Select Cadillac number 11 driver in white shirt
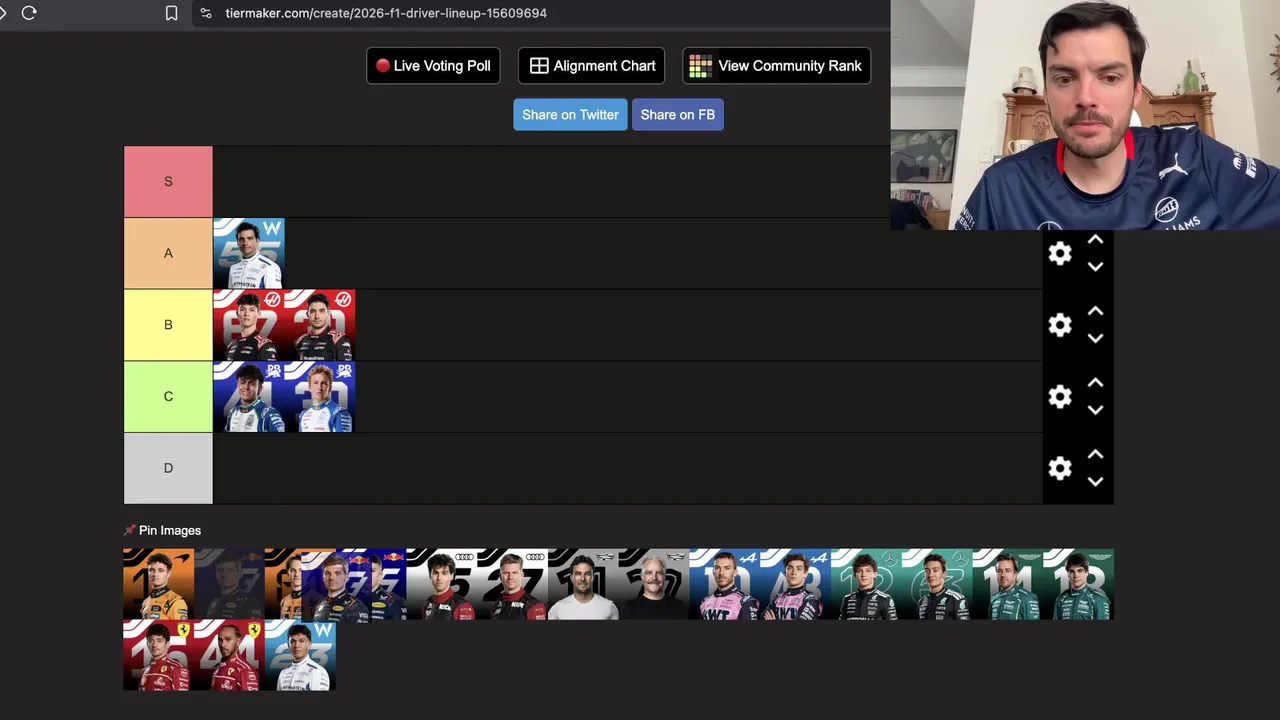The image size is (1280, 720). 583,584
